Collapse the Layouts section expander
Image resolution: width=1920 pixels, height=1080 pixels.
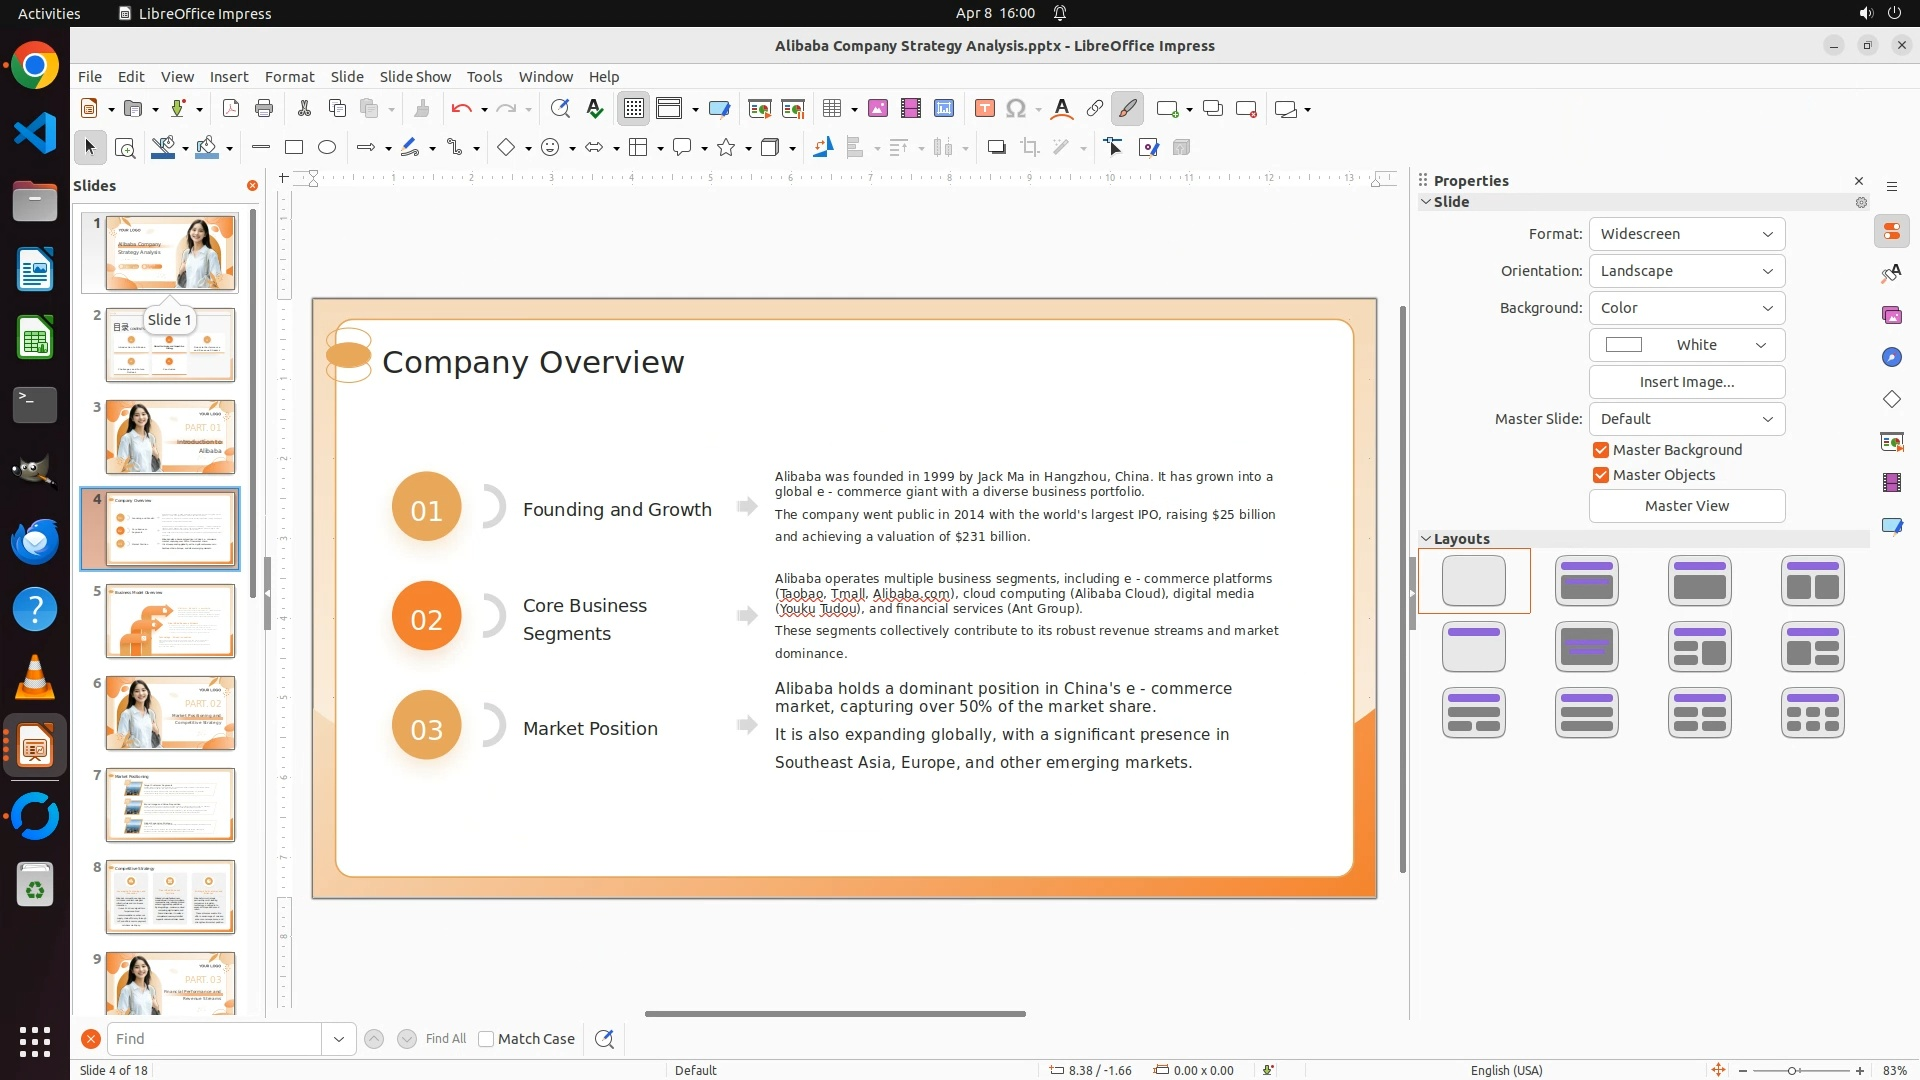(x=1426, y=539)
